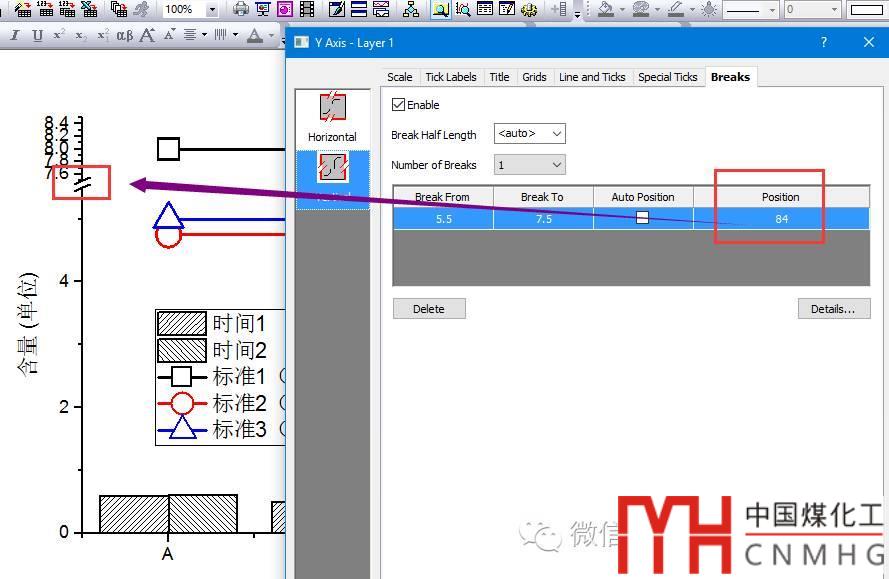Screen dimensions: 889x579
Task: Uncheck the Enable checkbox for breaks
Action: tap(399, 105)
